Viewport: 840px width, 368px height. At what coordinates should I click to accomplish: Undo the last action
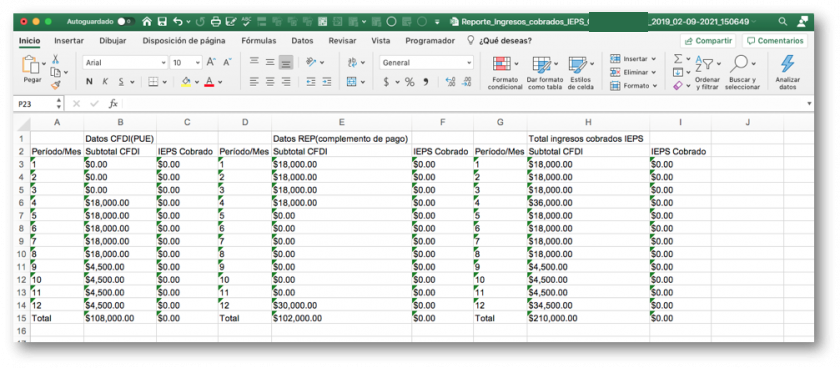[177, 22]
